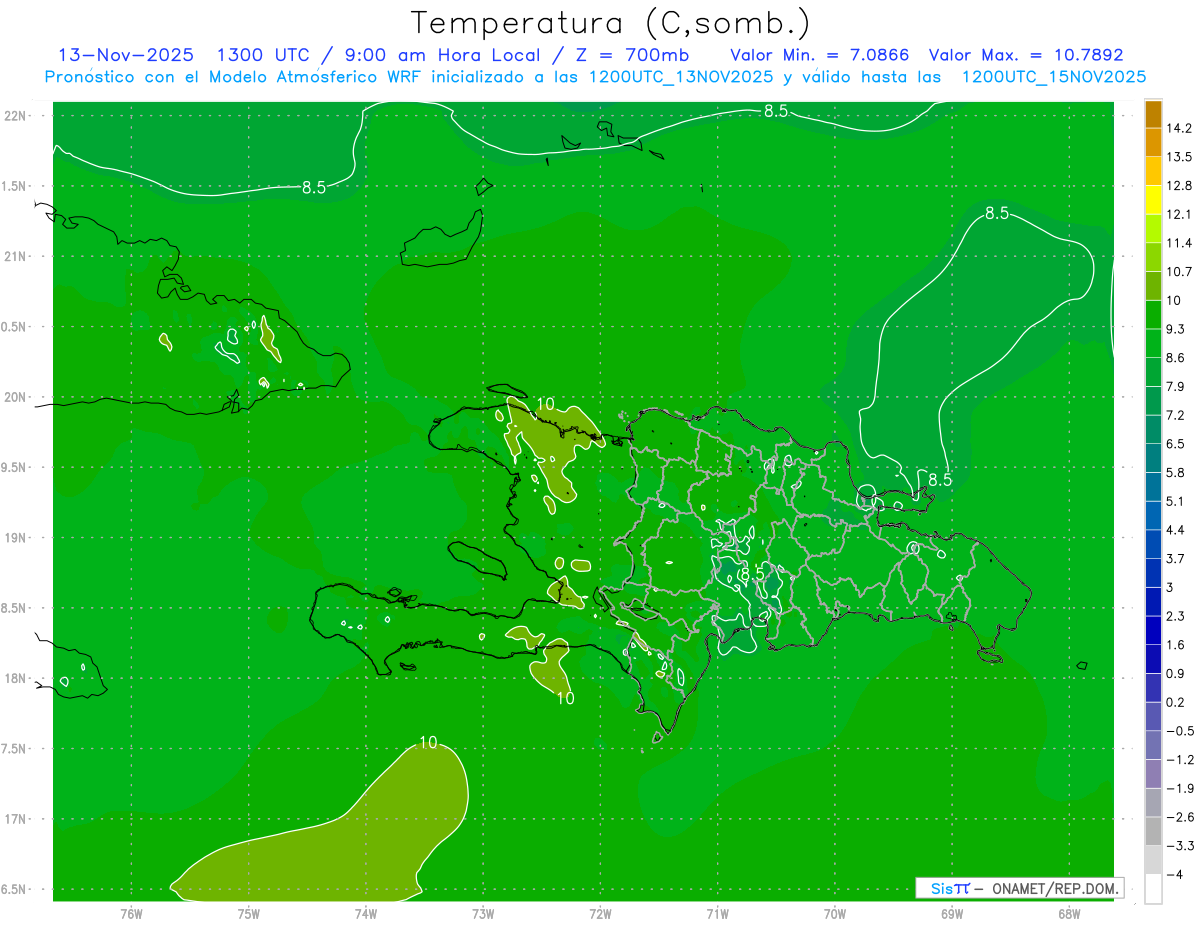Click the "-0.5" color bar value
Screen dimensions: 1200x927
pyautogui.click(x=1180, y=731)
